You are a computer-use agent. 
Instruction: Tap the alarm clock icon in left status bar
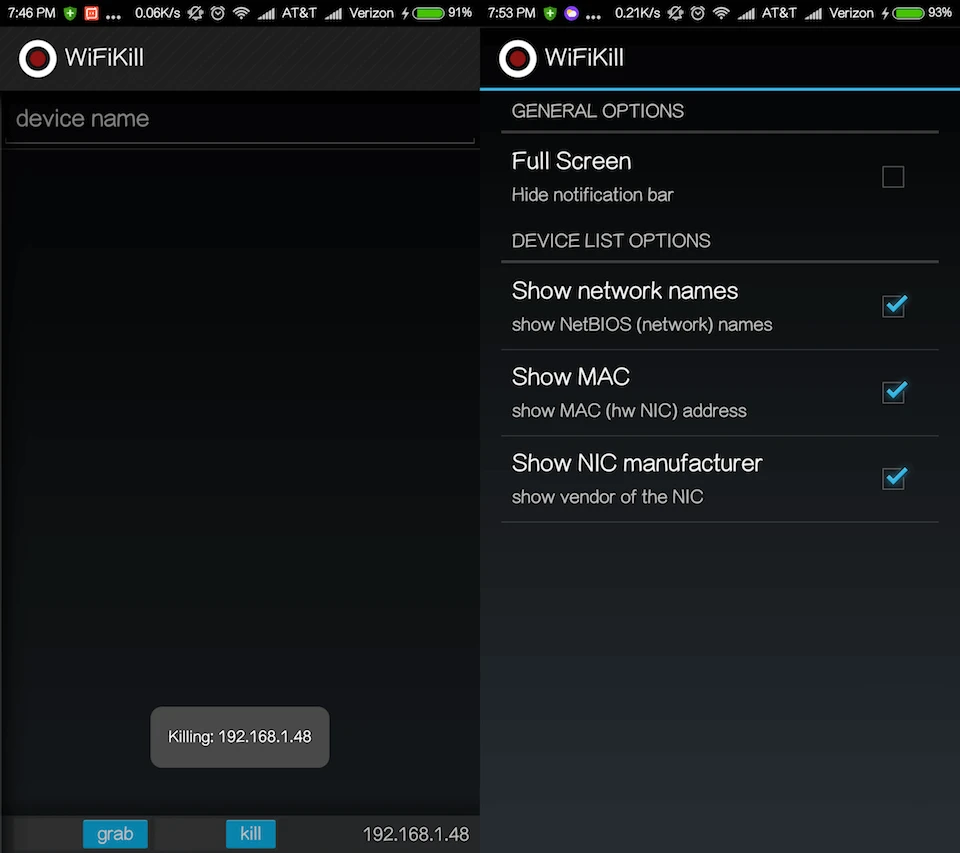[x=217, y=13]
